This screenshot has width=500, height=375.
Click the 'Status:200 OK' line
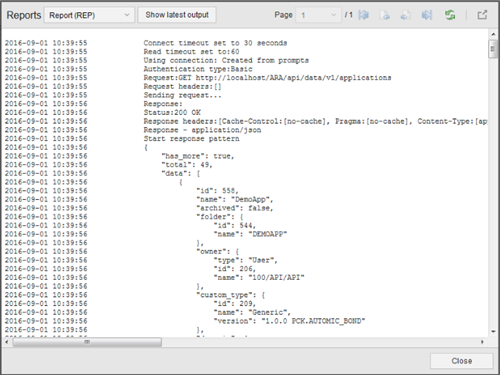(172, 112)
